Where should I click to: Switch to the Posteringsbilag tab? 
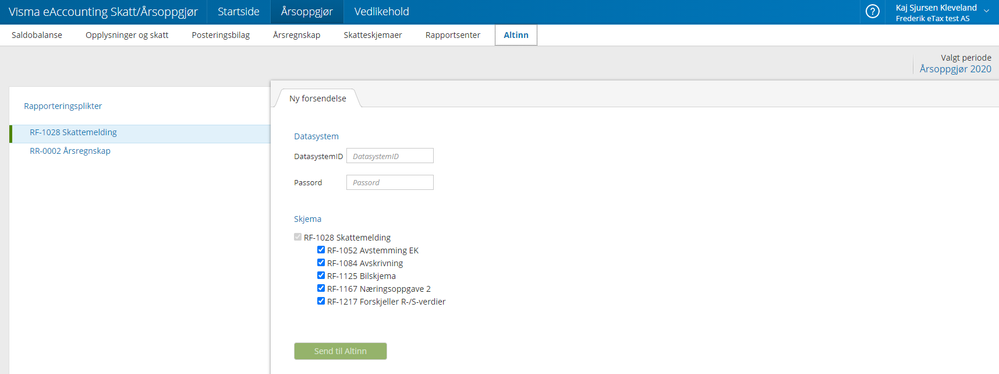tap(220, 35)
